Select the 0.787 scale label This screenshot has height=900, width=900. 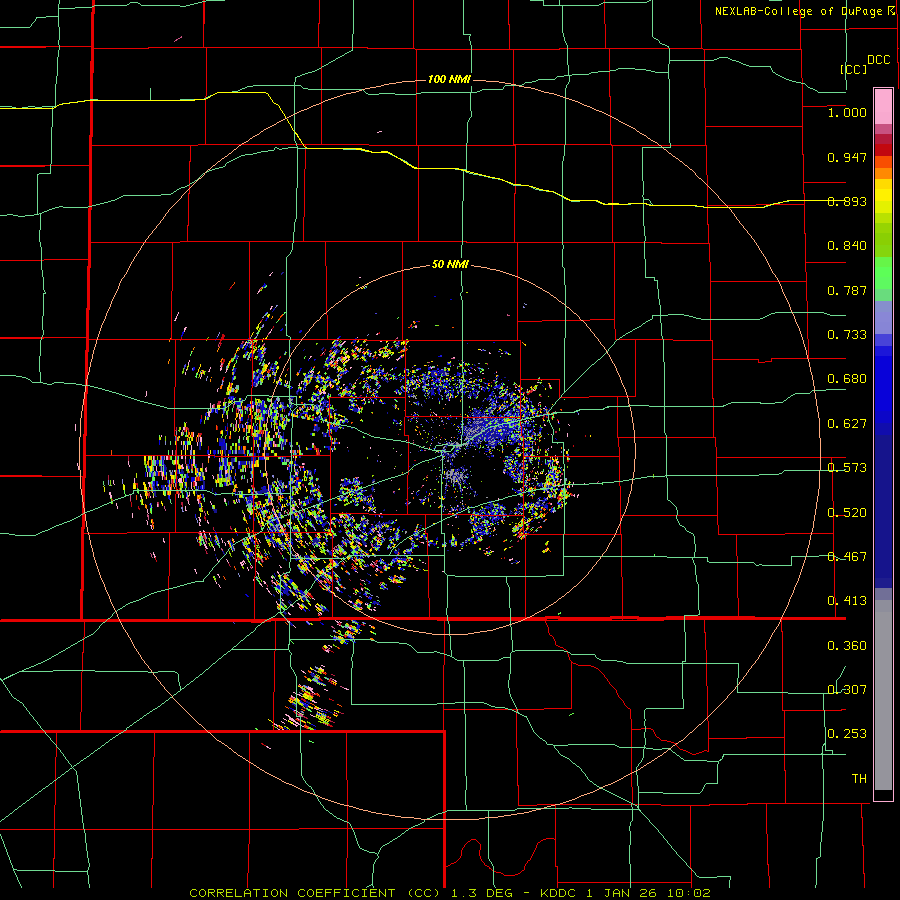847,290
